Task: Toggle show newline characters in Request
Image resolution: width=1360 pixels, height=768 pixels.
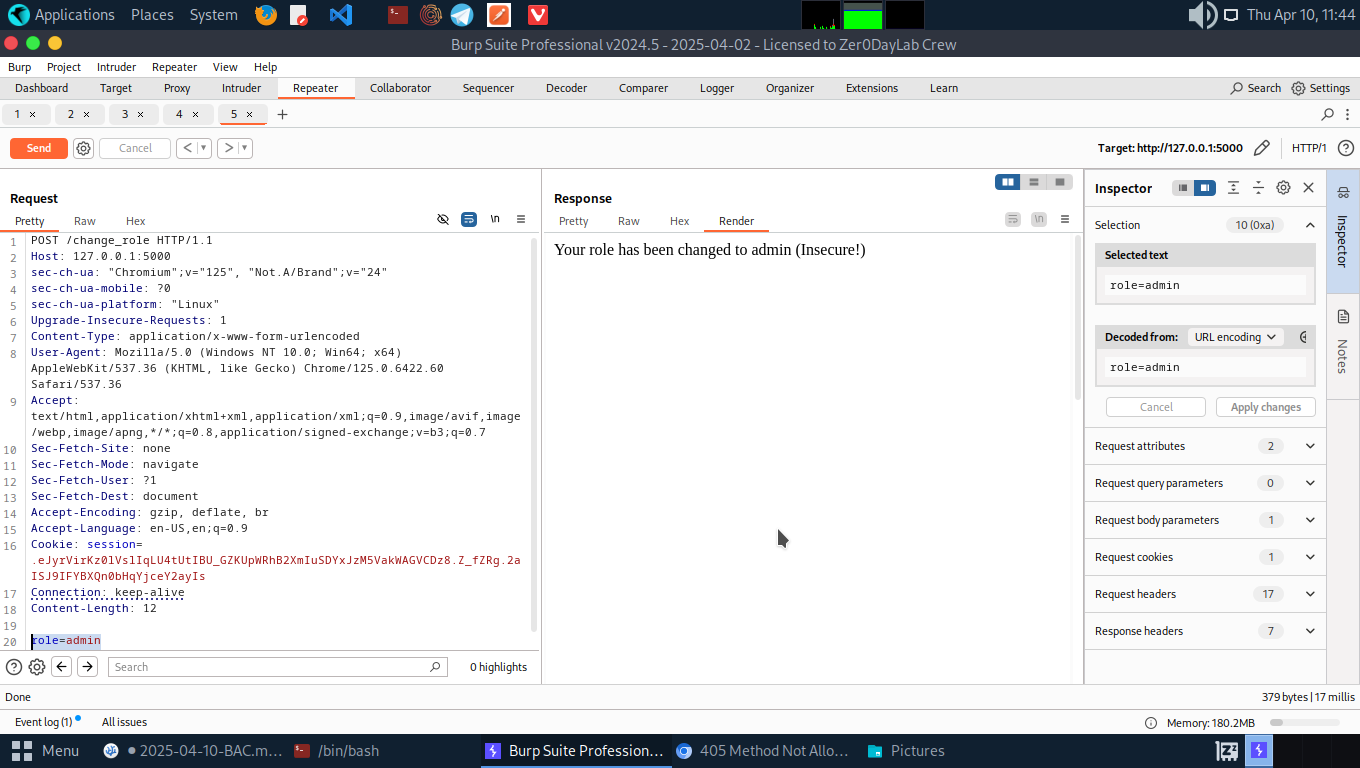Action: (x=495, y=219)
